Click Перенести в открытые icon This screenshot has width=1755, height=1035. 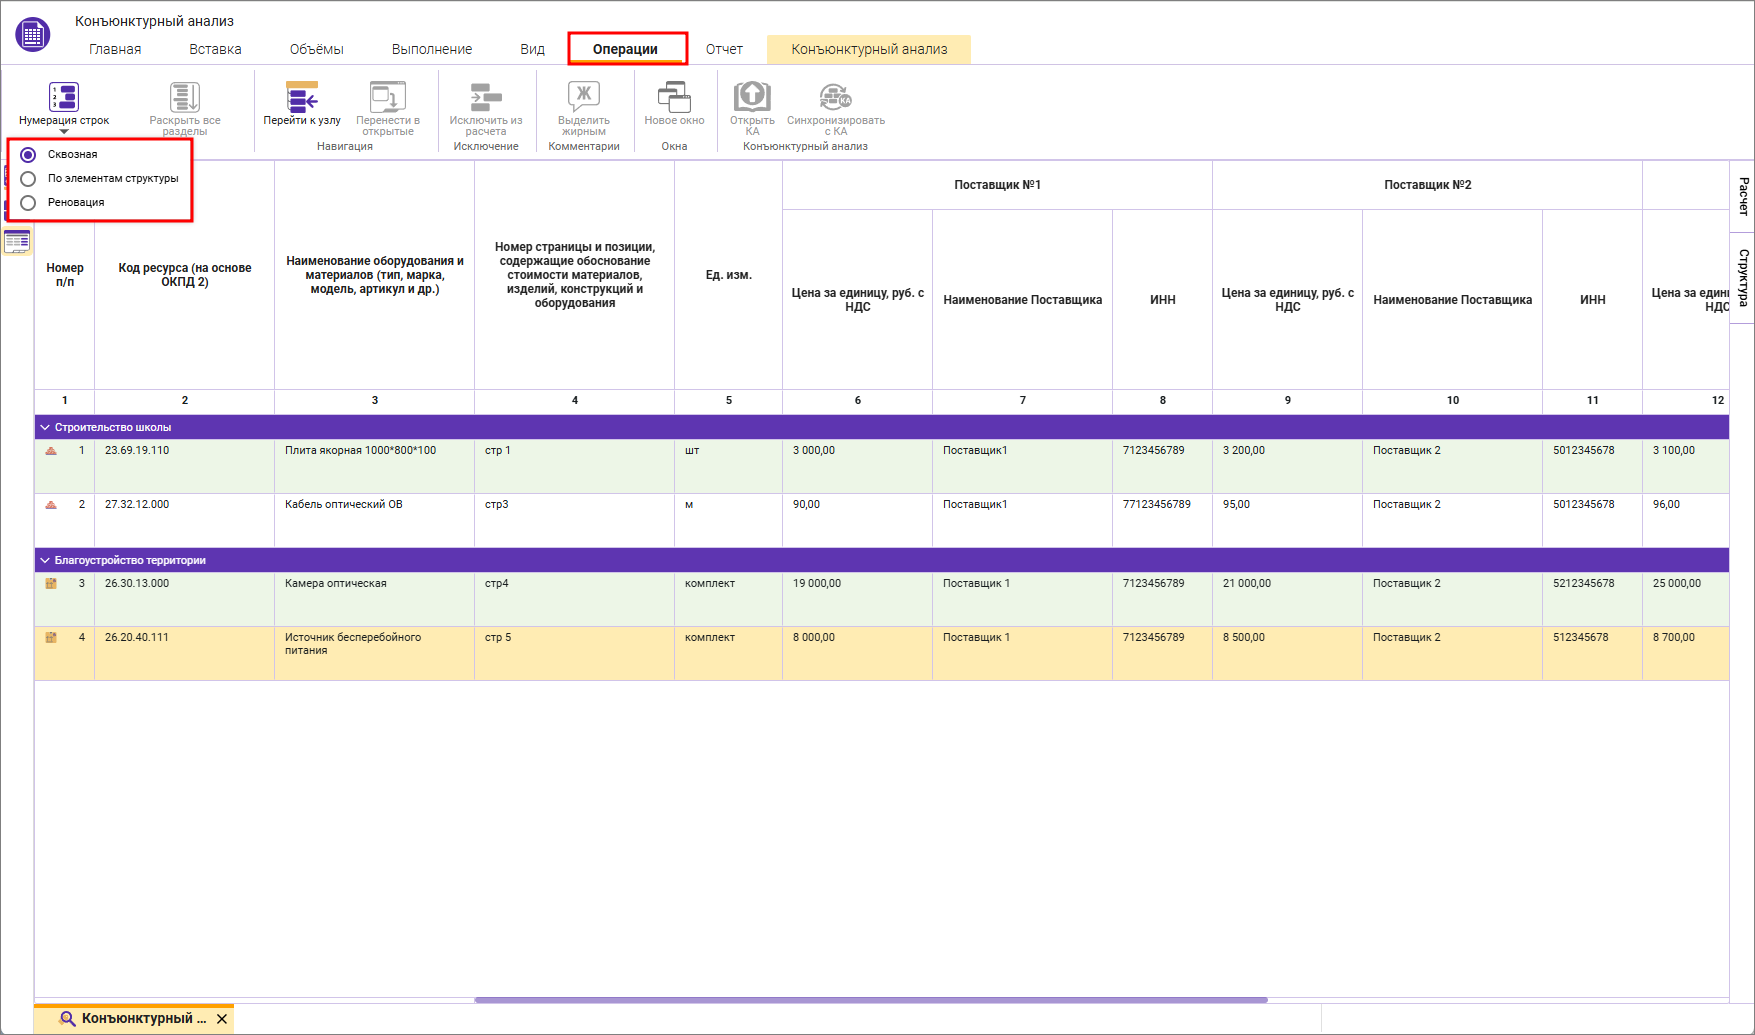(x=388, y=97)
